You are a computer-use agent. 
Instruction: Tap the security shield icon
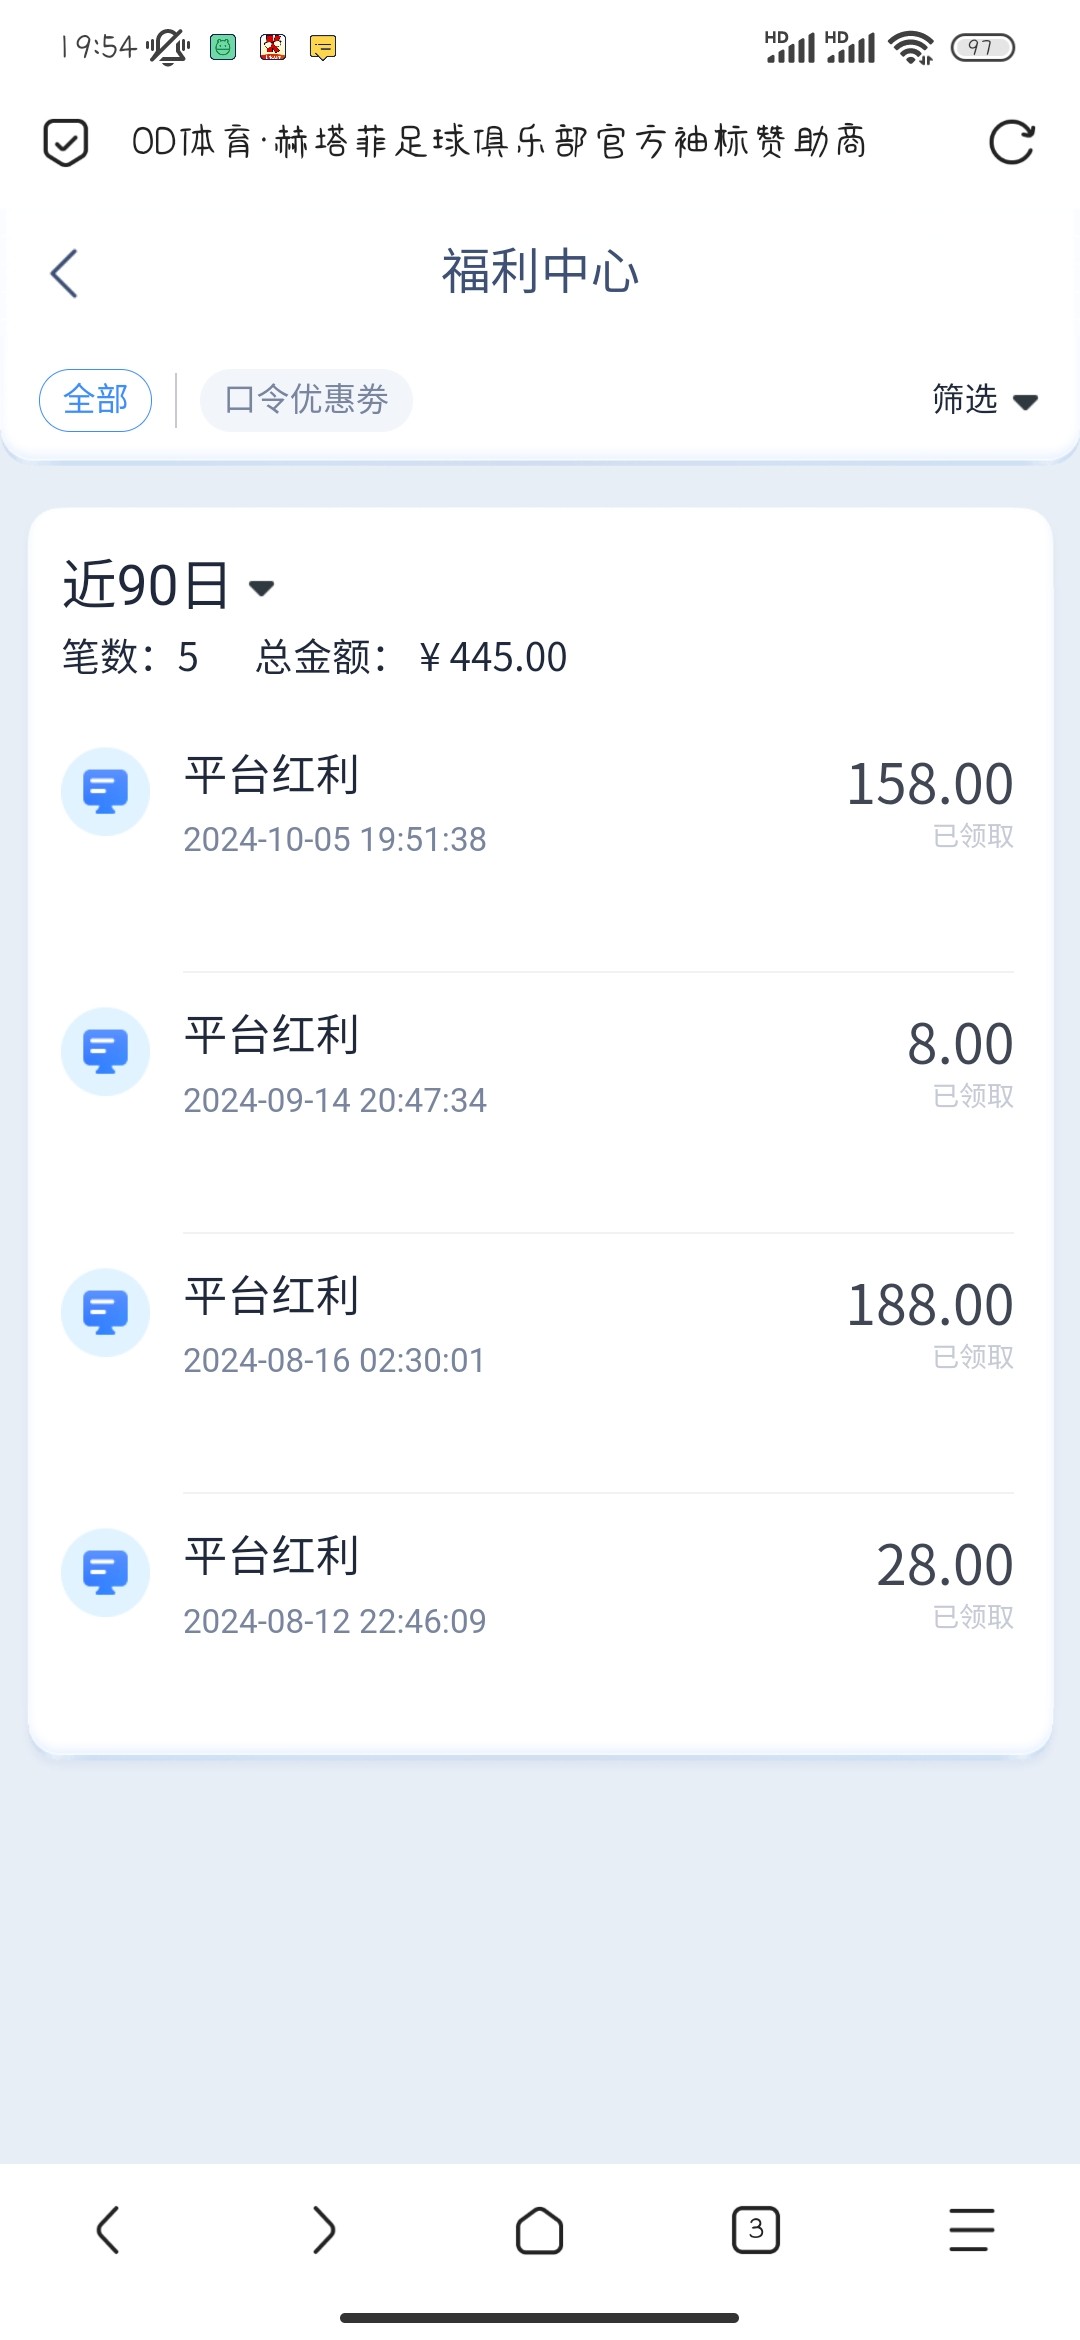click(66, 142)
